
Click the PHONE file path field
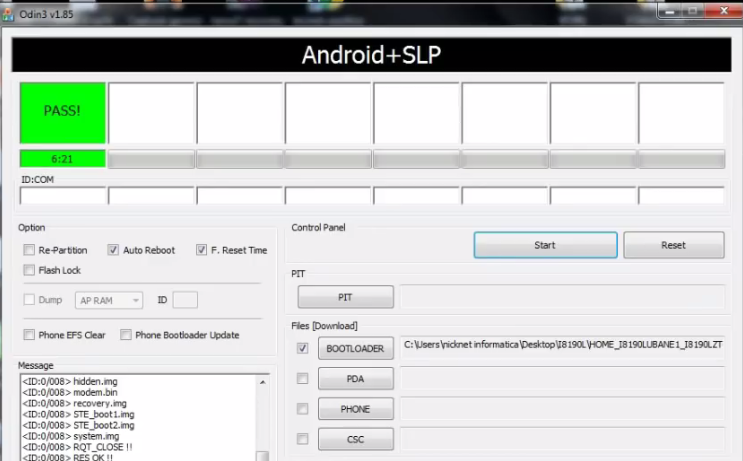[562, 409]
